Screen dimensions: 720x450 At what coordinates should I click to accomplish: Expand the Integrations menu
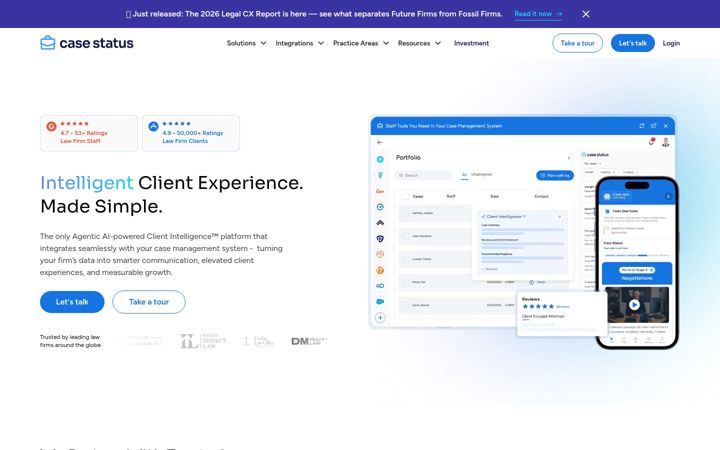[x=299, y=43]
